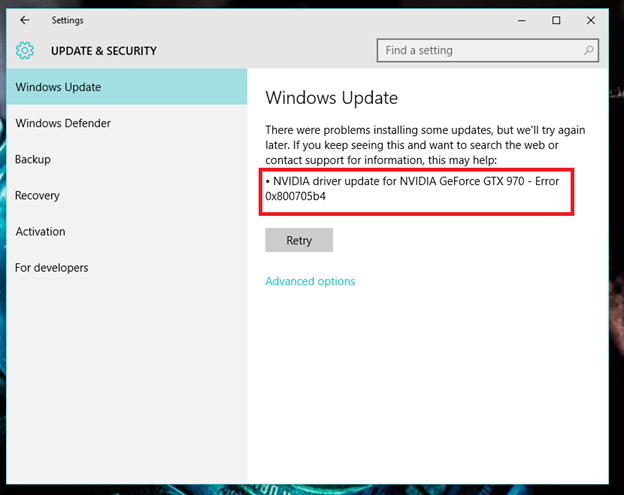Viewport: 624px width, 495px height.
Task: Minimize the Settings window
Action: [520, 20]
